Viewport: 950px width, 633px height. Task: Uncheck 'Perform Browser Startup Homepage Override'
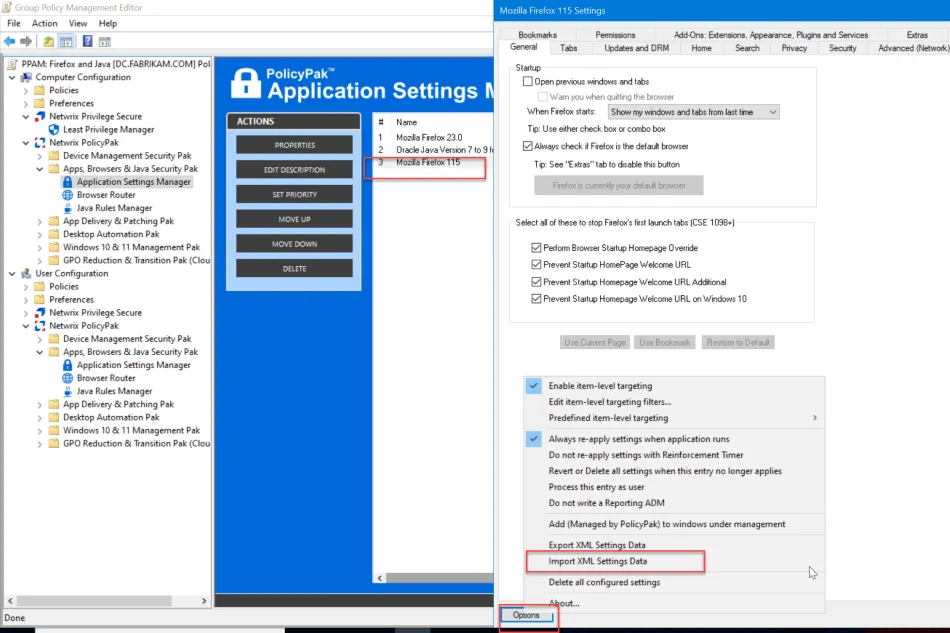[536, 248]
